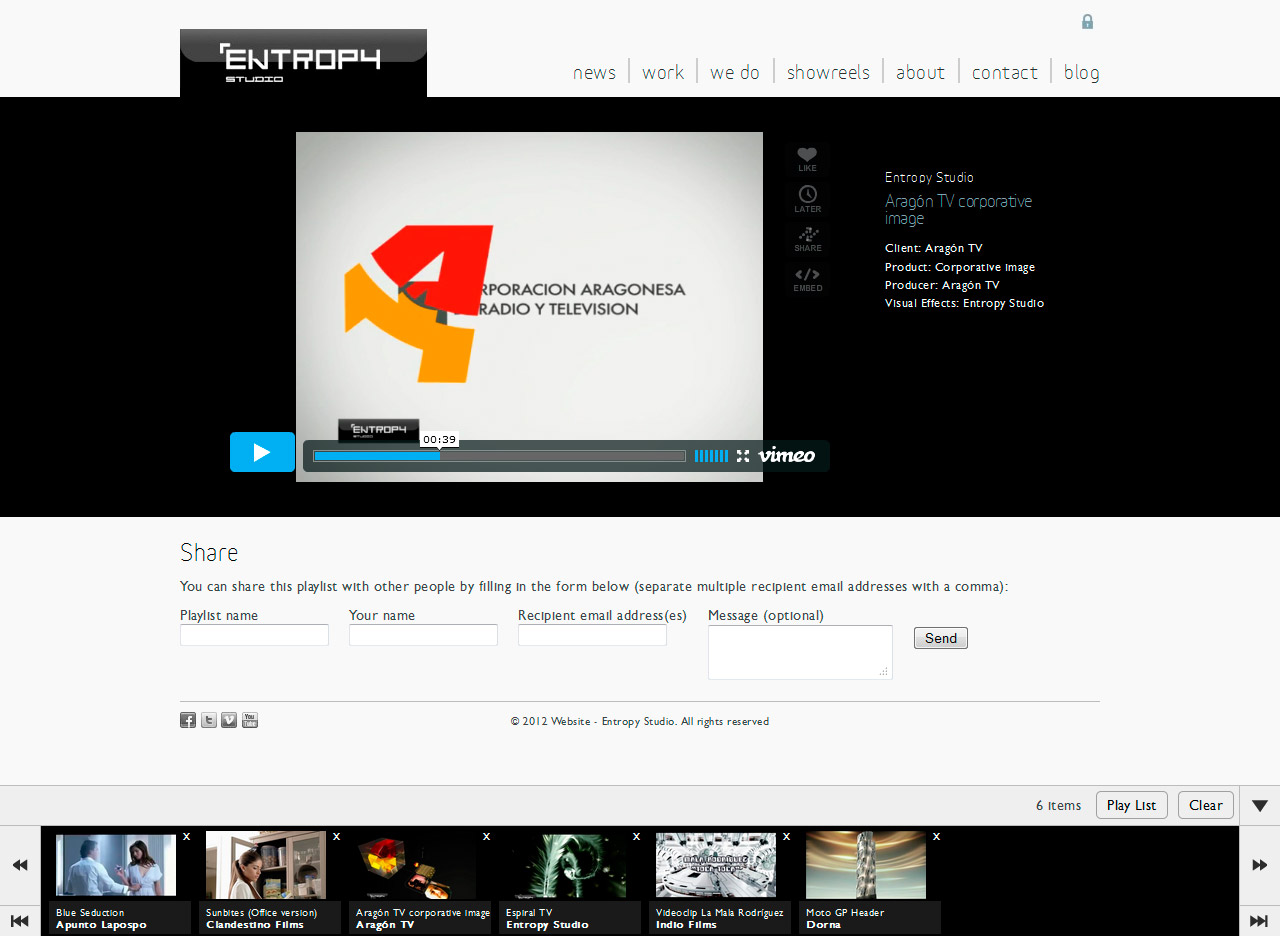Viewport: 1280px width, 936px height.
Task: Click the Embed code icon
Action: (807, 279)
